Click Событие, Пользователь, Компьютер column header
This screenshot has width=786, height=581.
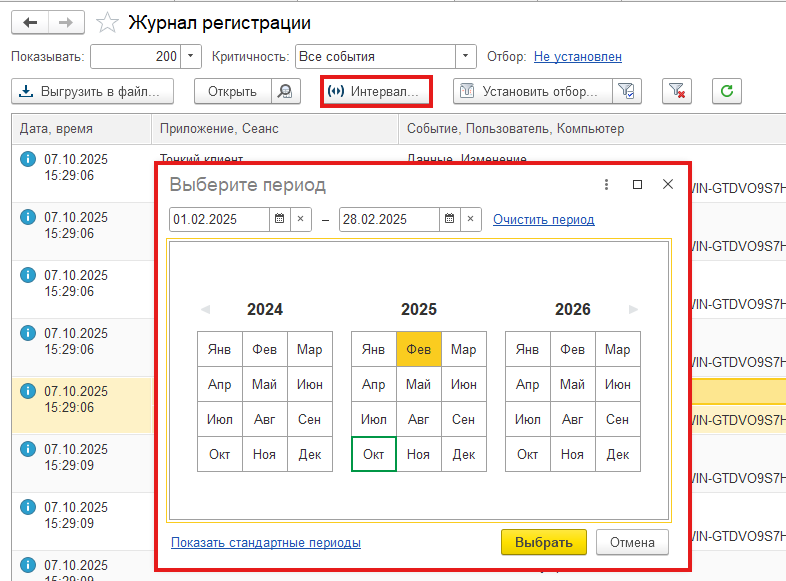point(592,129)
